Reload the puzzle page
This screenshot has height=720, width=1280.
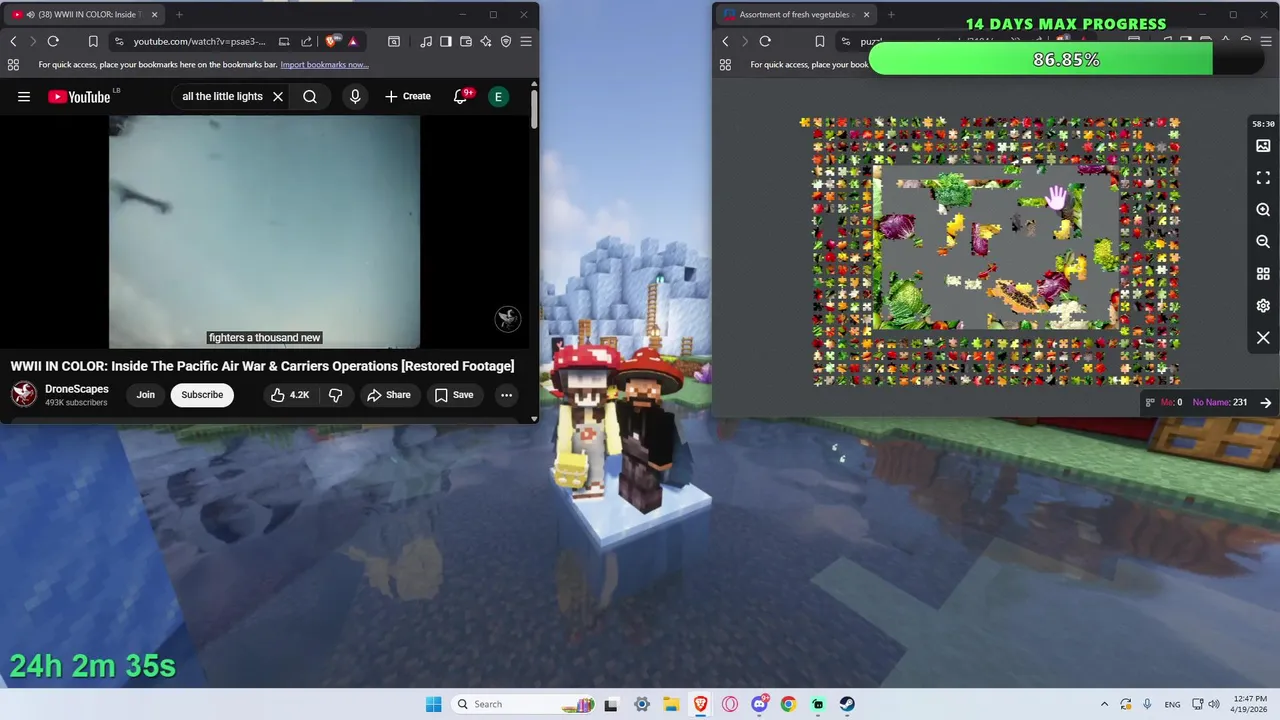[x=765, y=41]
